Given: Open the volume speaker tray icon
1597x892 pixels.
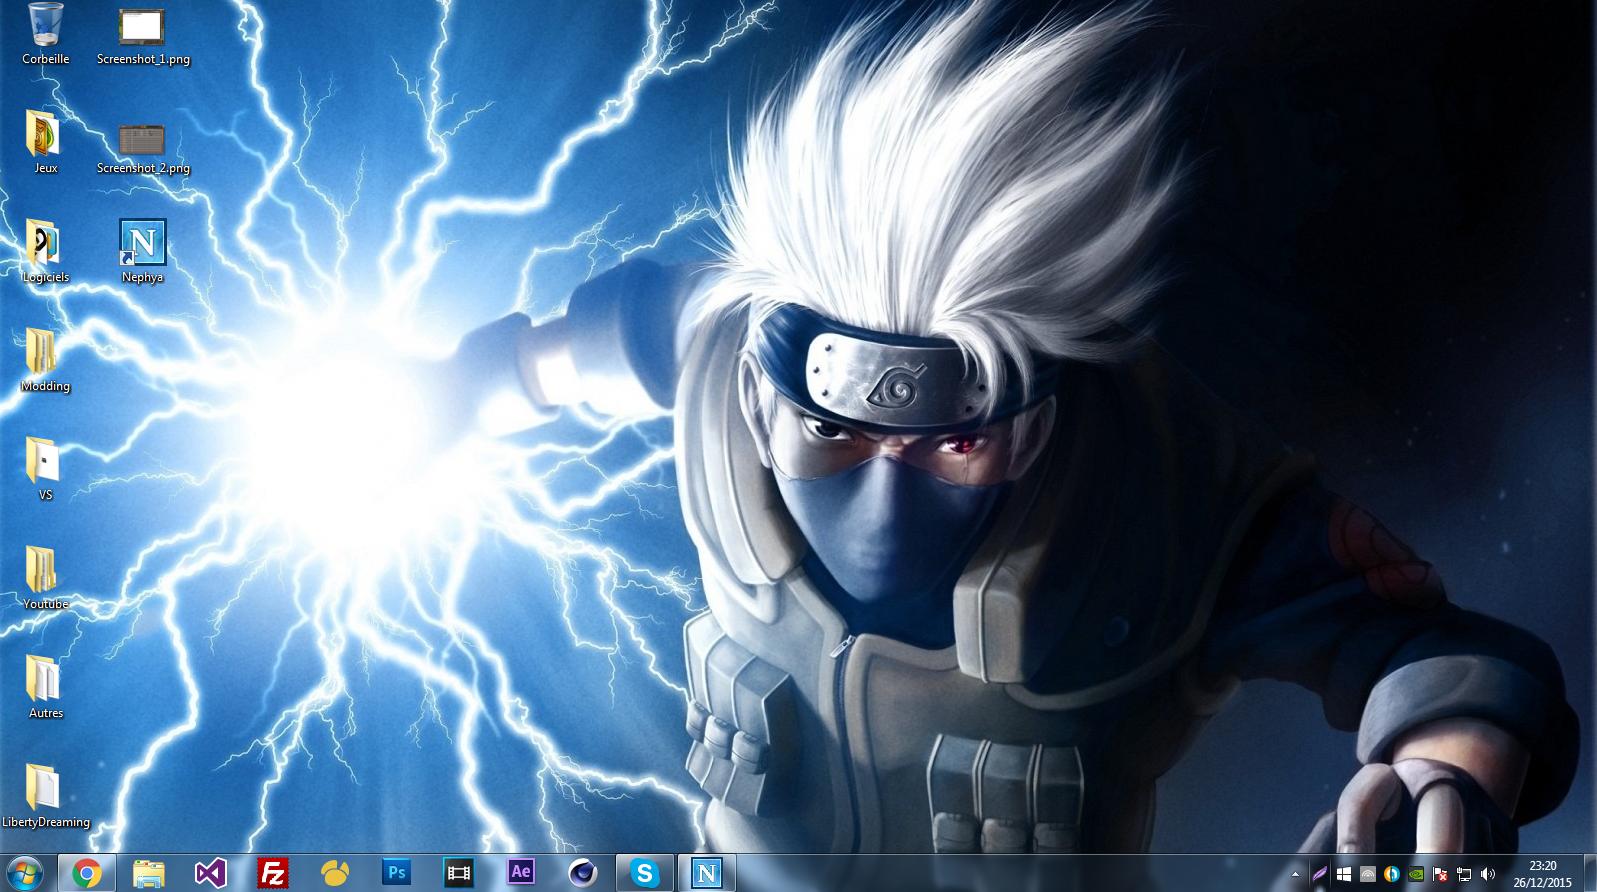Looking at the screenshot, I should click(1488, 874).
